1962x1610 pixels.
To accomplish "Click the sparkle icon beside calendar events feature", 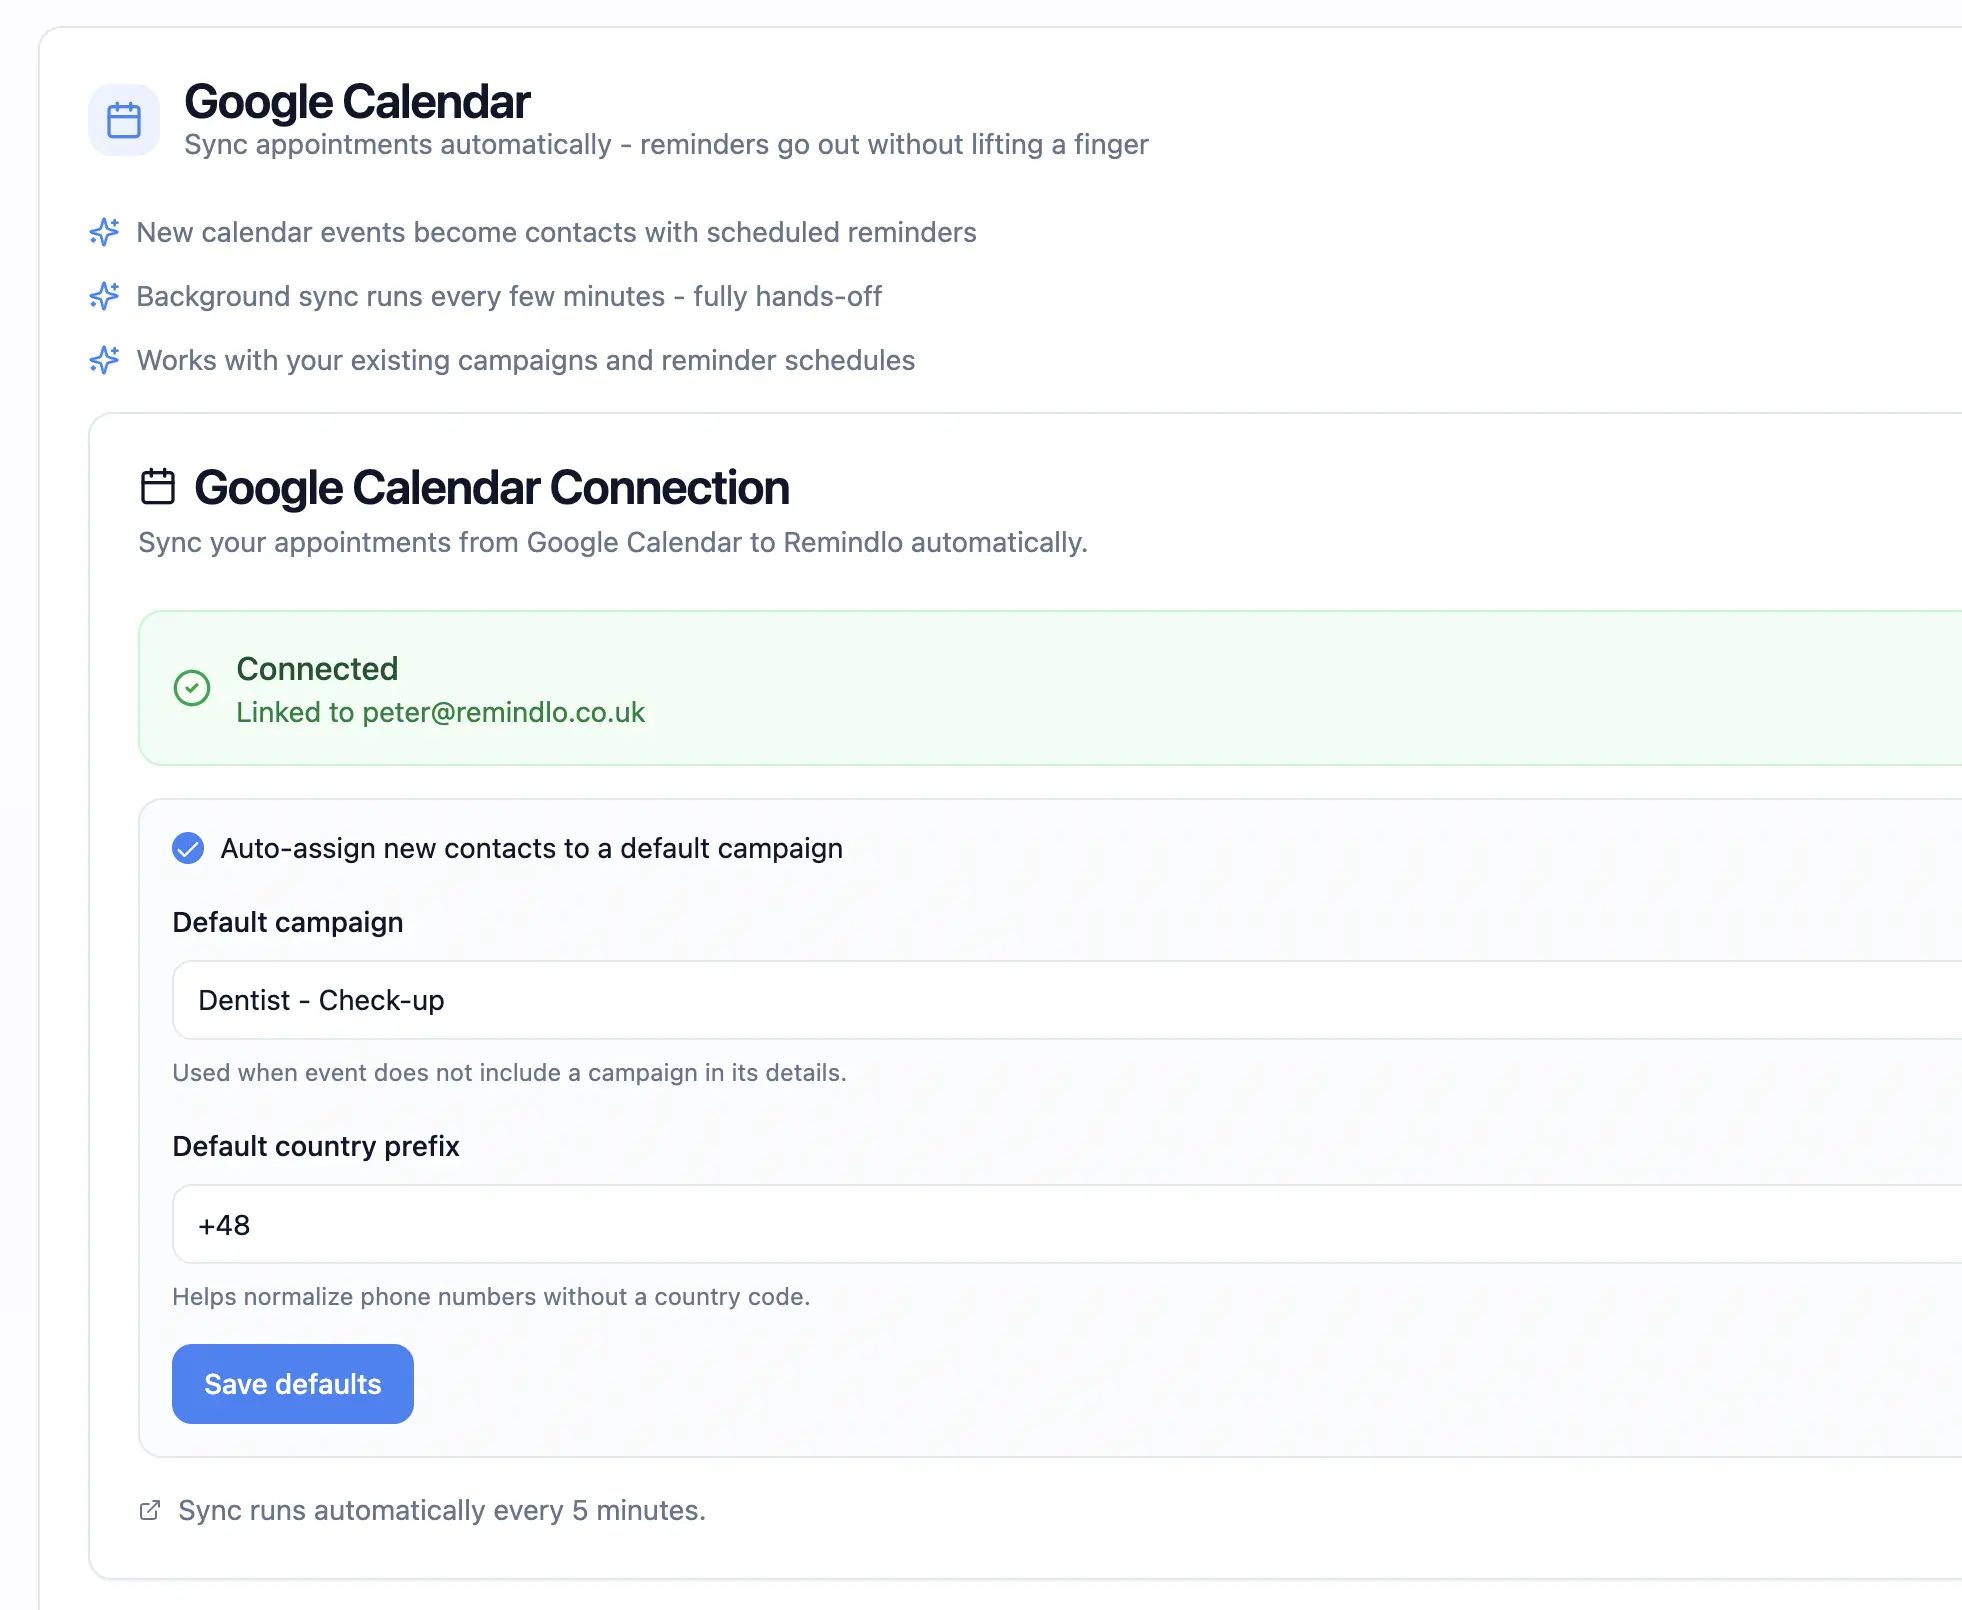I will point(104,233).
